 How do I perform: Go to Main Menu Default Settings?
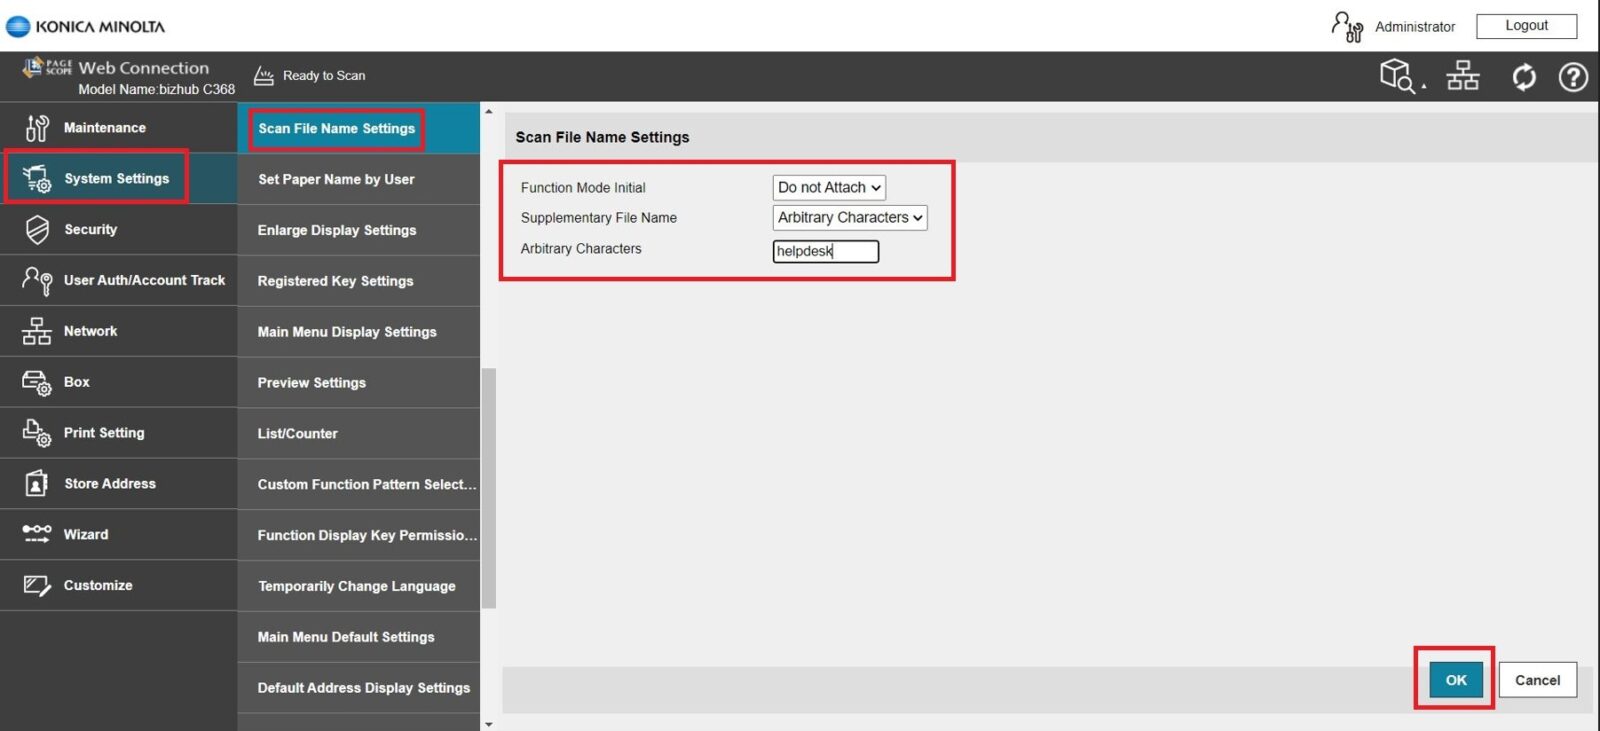click(x=346, y=637)
